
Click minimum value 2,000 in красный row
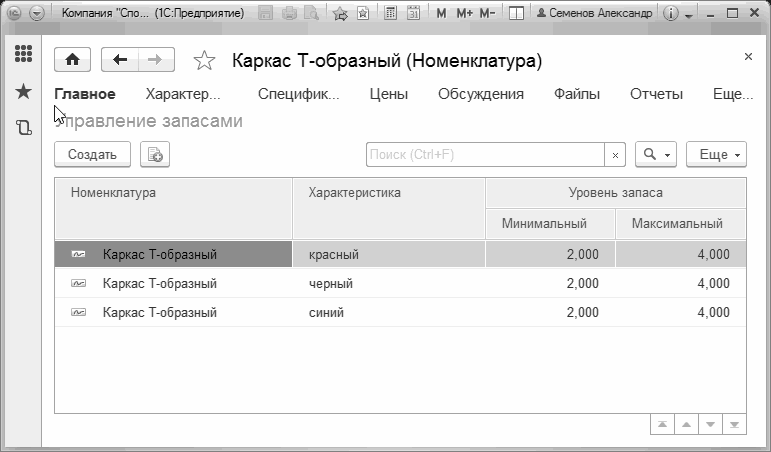click(550, 254)
